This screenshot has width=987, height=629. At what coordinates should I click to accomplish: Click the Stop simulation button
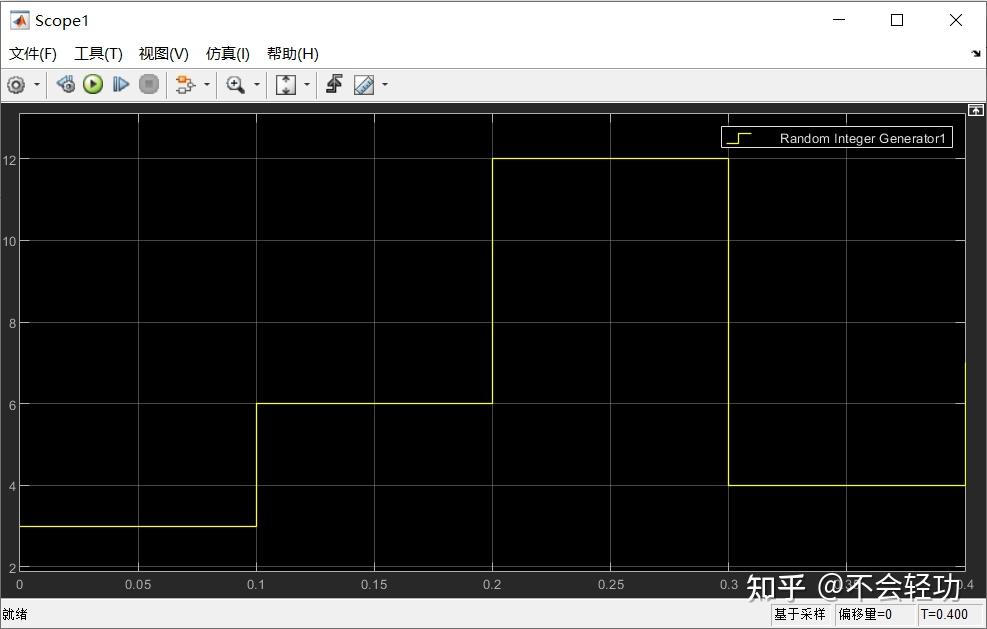(x=149, y=84)
